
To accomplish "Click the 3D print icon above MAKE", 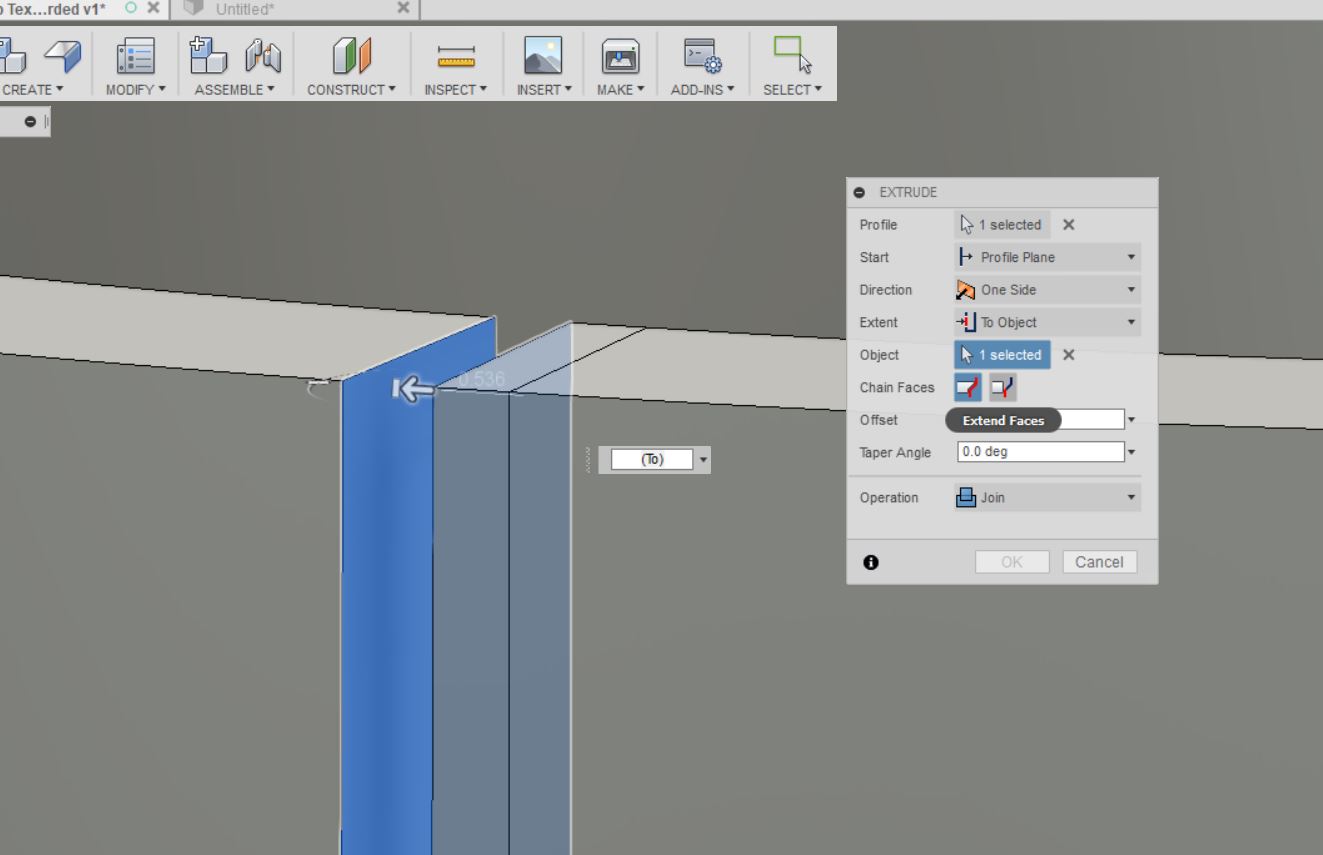I will (620, 56).
